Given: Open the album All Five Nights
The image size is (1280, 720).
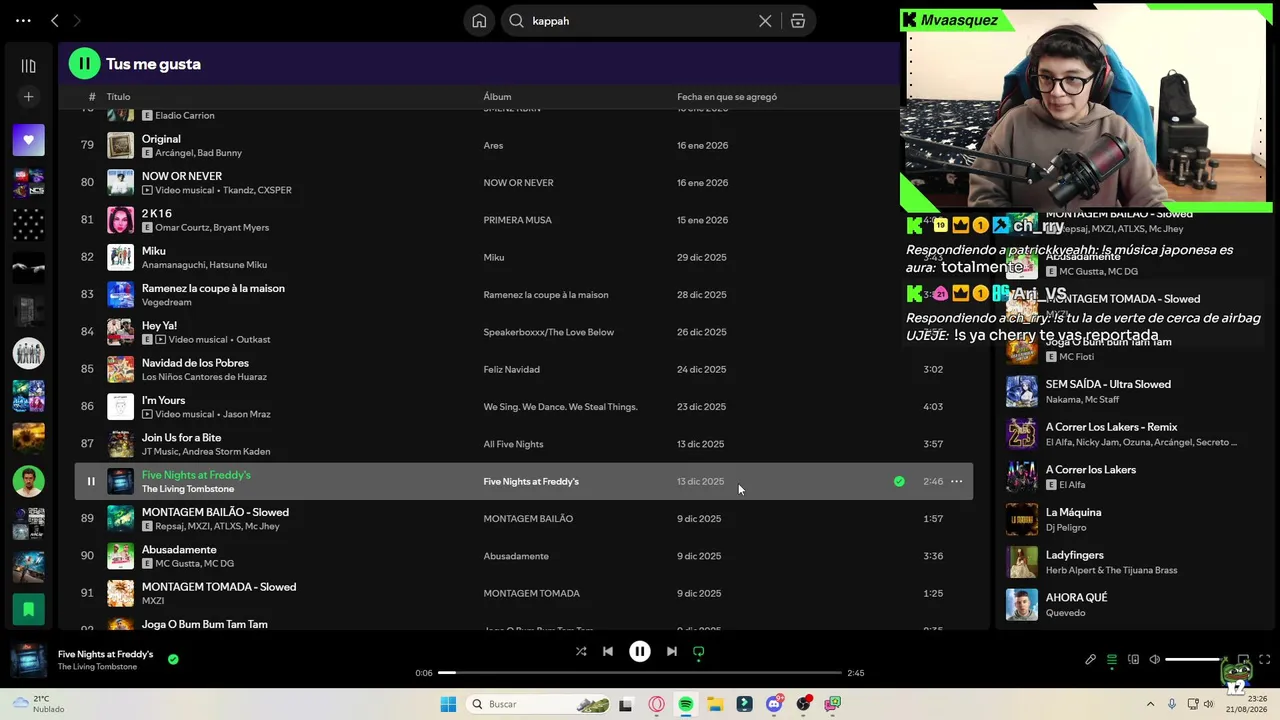Looking at the screenshot, I should pos(513,444).
